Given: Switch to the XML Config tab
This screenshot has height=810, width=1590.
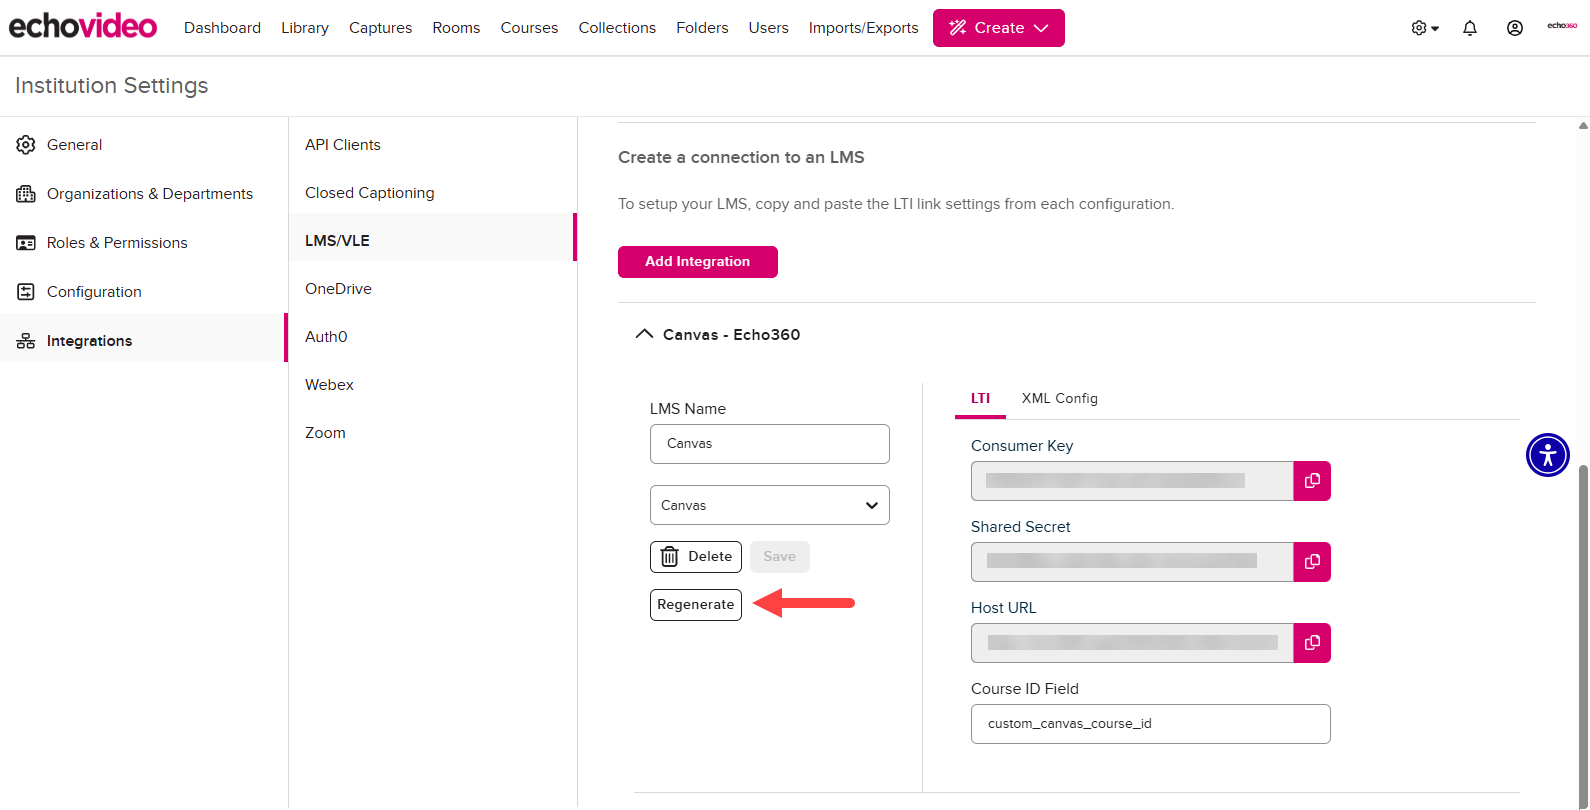Looking at the screenshot, I should (x=1059, y=398).
